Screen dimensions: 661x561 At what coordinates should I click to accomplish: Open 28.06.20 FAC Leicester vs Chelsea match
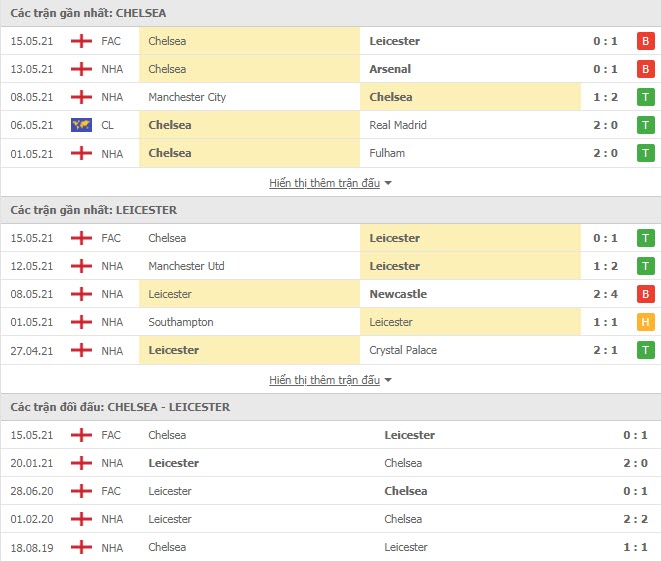pyautogui.click(x=330, y=491)
